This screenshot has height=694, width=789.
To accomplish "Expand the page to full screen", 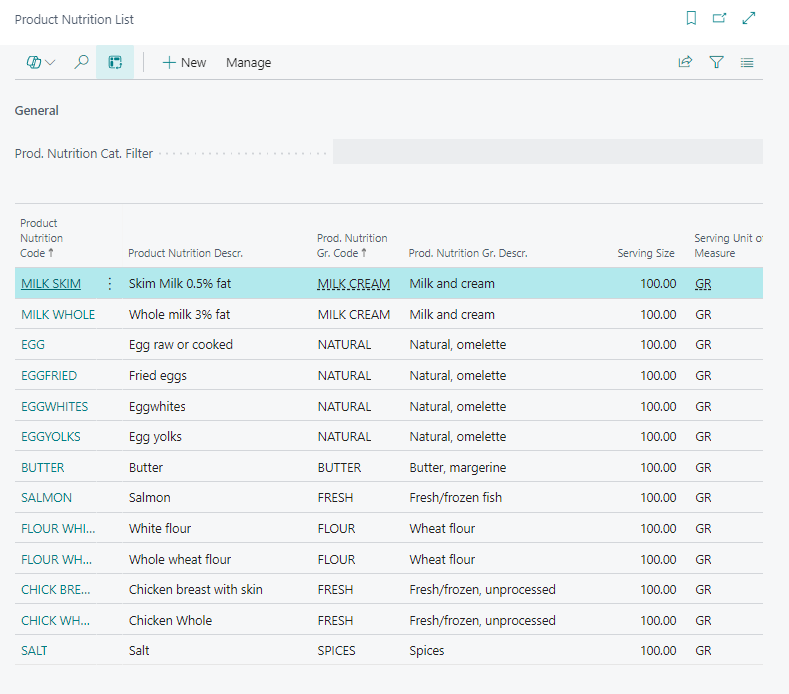I will click(749, 18).
